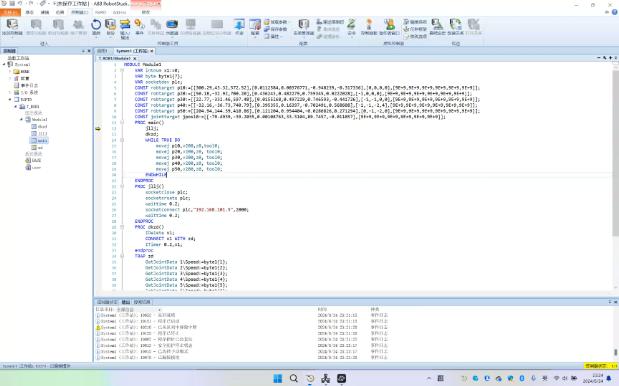Expand the HOME folder node in tree
The width and height of the screenshot is (619, 386).
10,71
